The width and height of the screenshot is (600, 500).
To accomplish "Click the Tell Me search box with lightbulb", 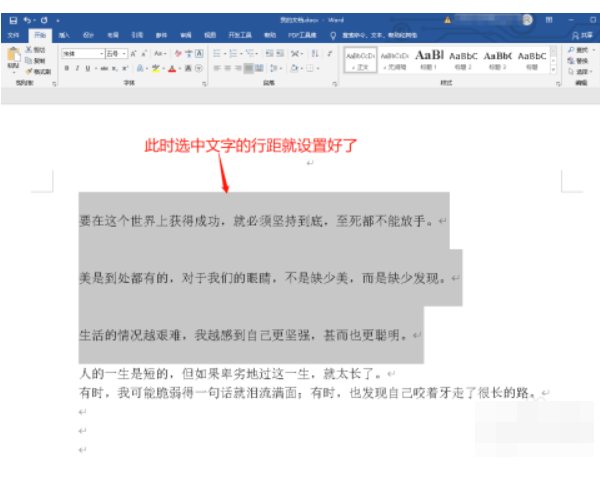I will coord(373,35).
